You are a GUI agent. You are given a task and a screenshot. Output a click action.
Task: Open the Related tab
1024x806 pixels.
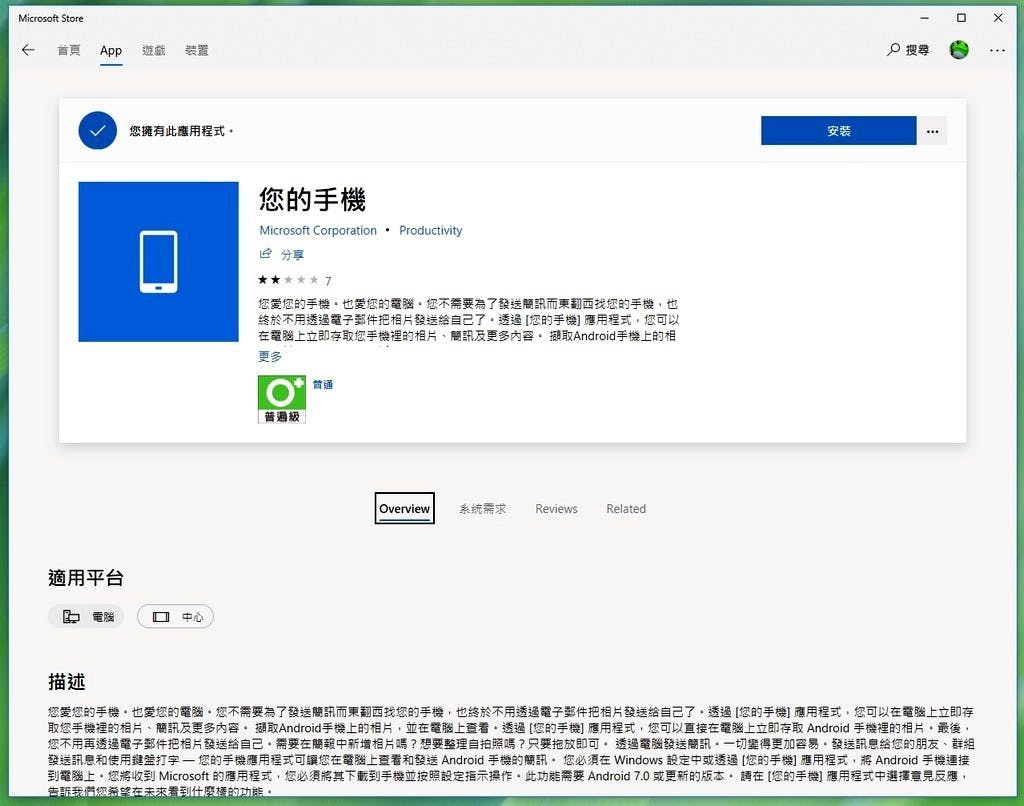coord(626,509)
